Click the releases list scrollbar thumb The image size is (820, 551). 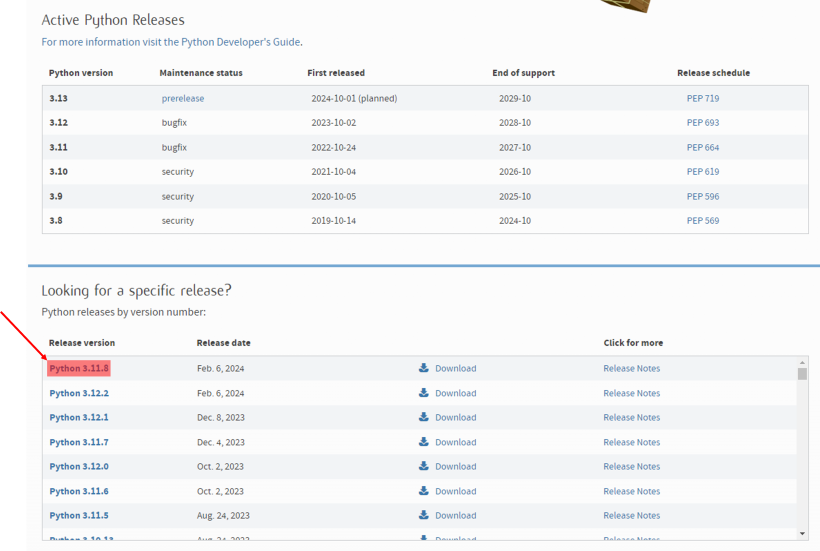point(802,374)
